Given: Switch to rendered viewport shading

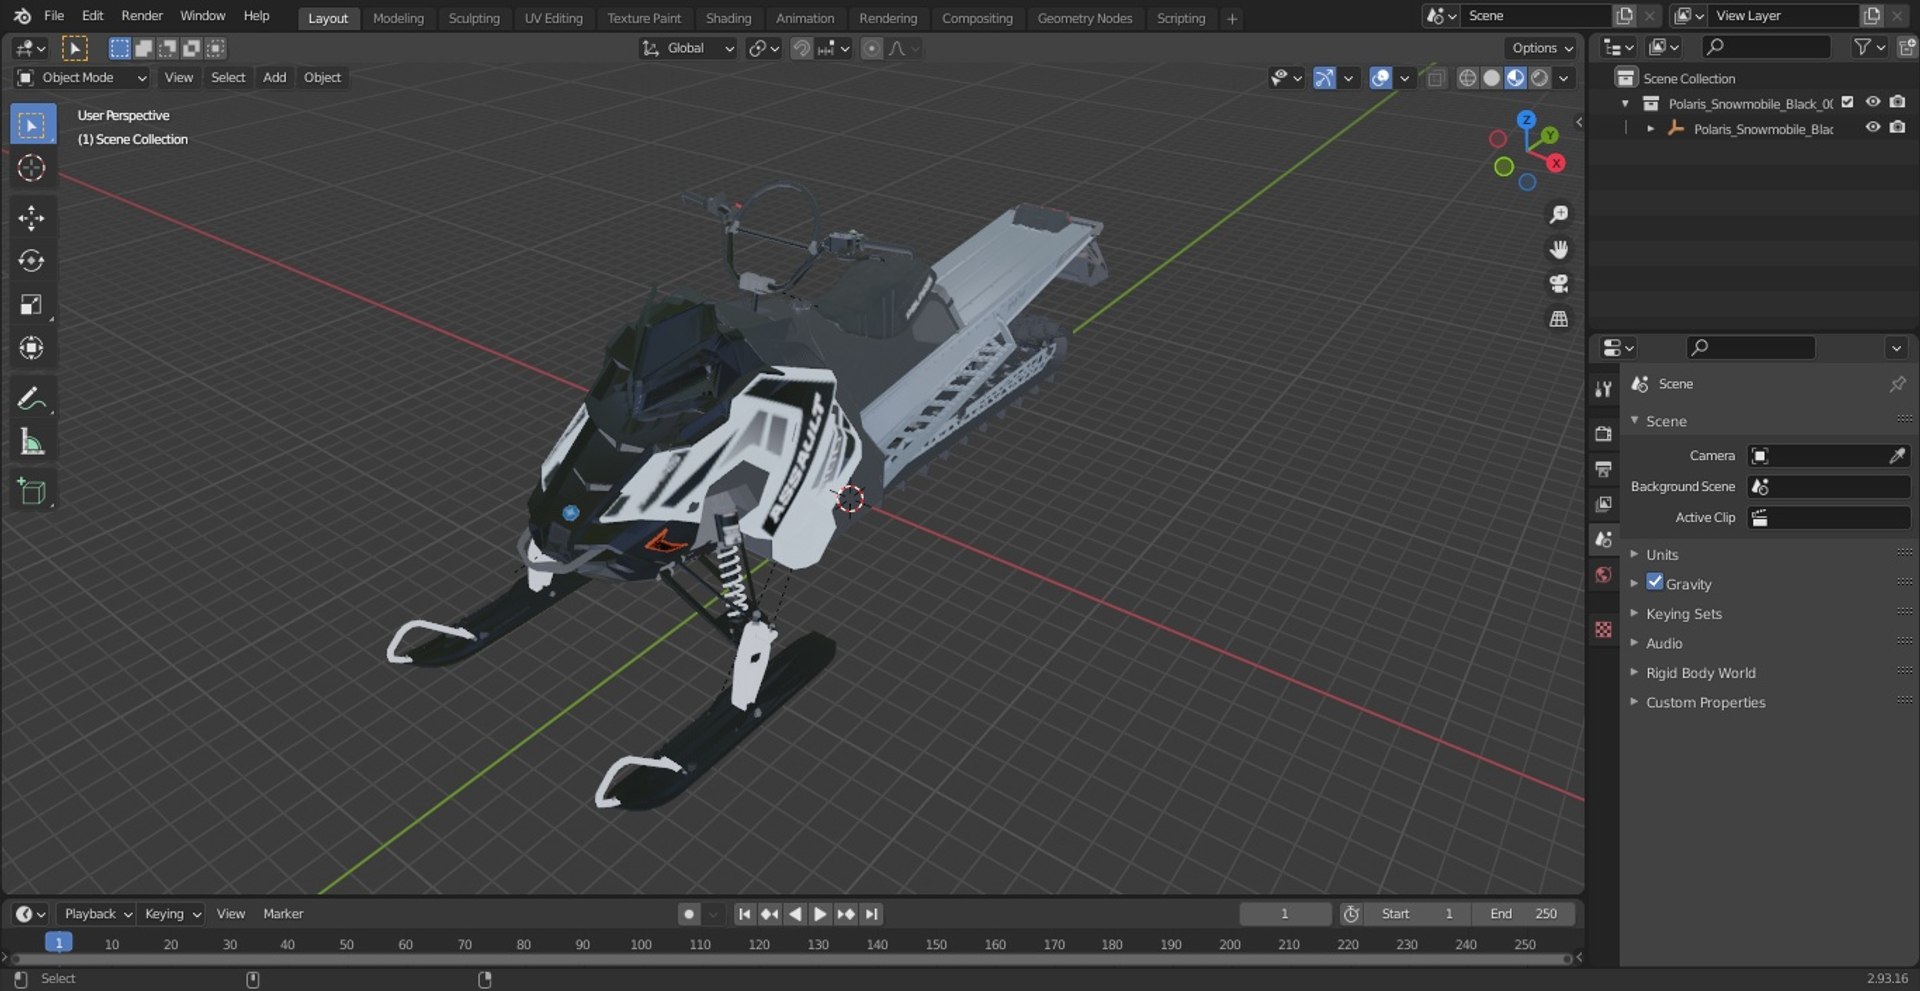Looking at the screenshot, I should coord(1540,78).
